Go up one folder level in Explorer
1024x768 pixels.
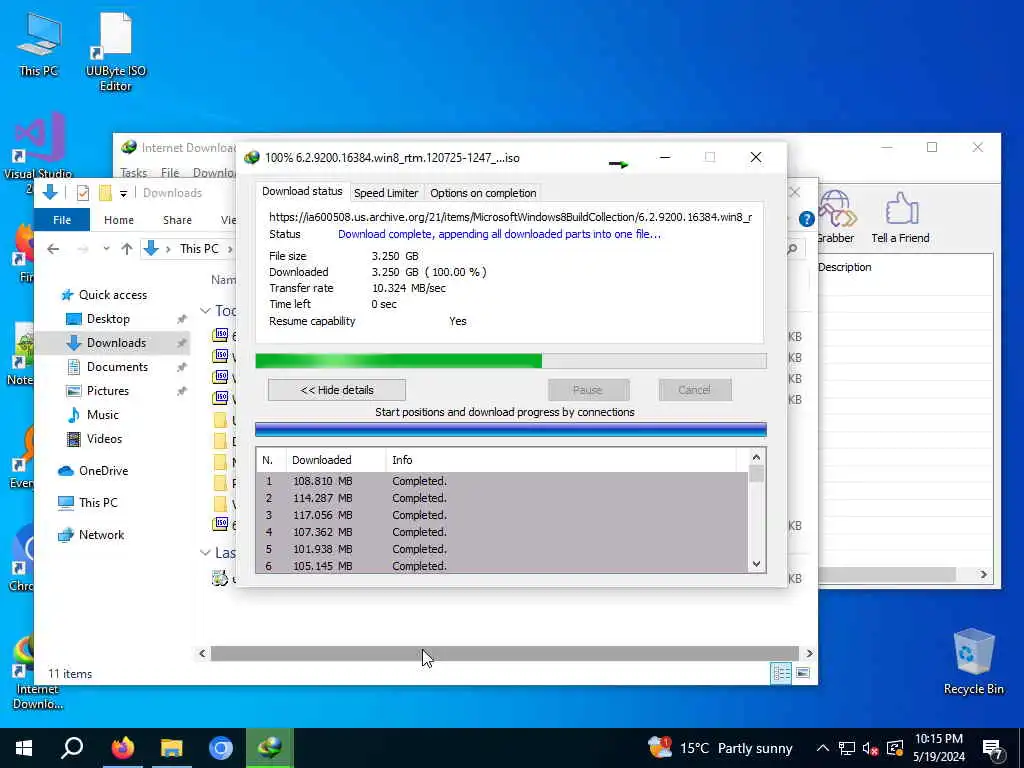[x=127, y=249]
